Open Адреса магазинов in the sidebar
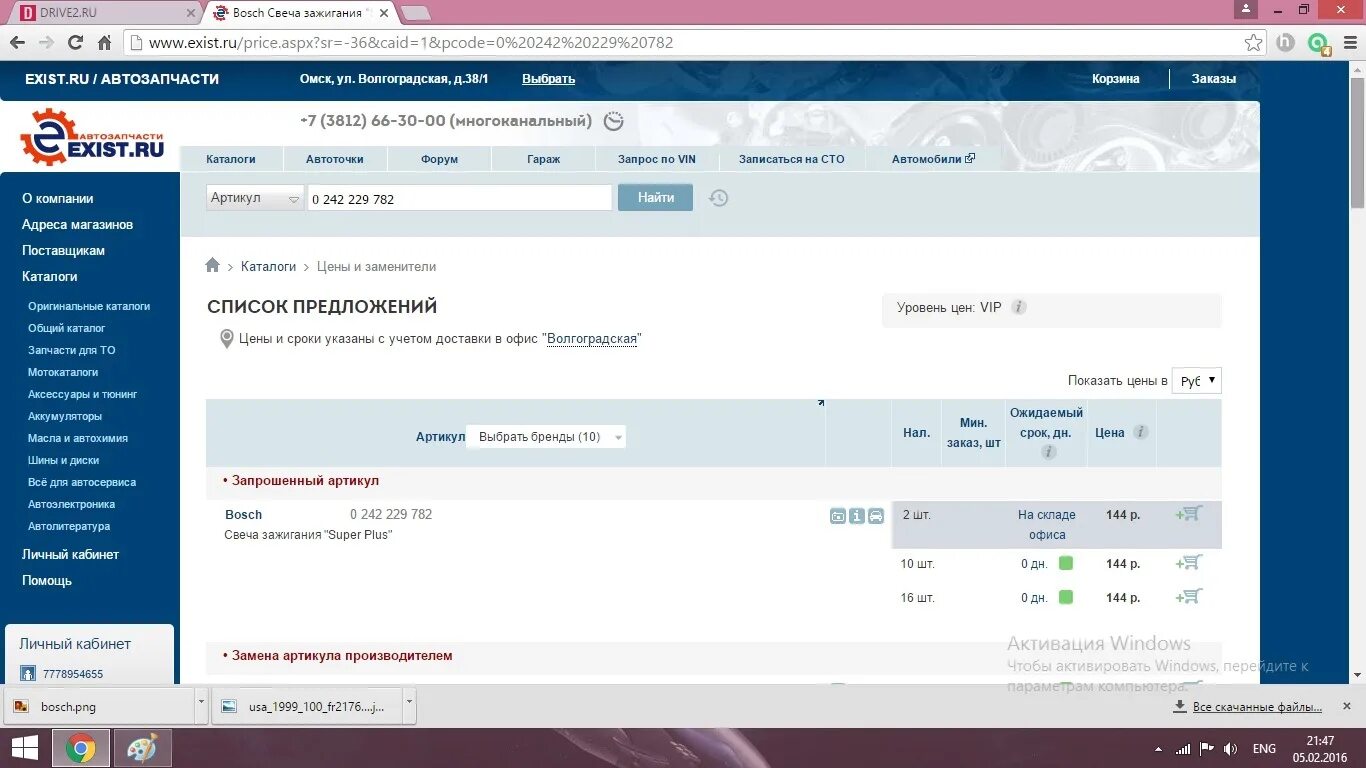 (x=77, y=224)
